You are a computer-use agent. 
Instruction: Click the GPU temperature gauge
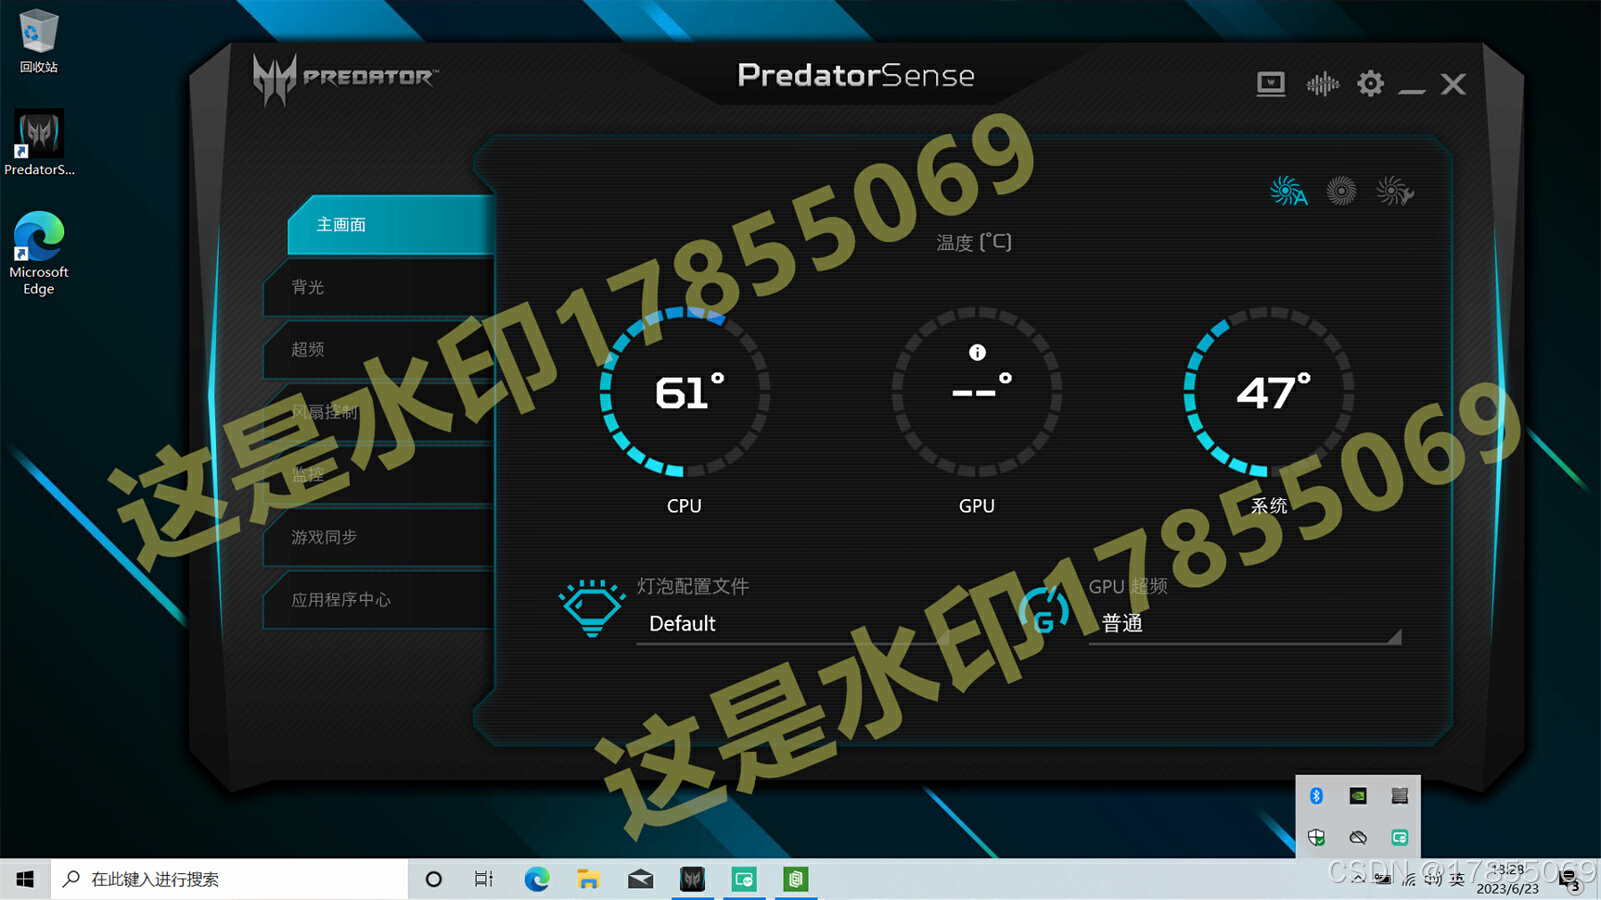pyautogui.click(x=977, y=392)
